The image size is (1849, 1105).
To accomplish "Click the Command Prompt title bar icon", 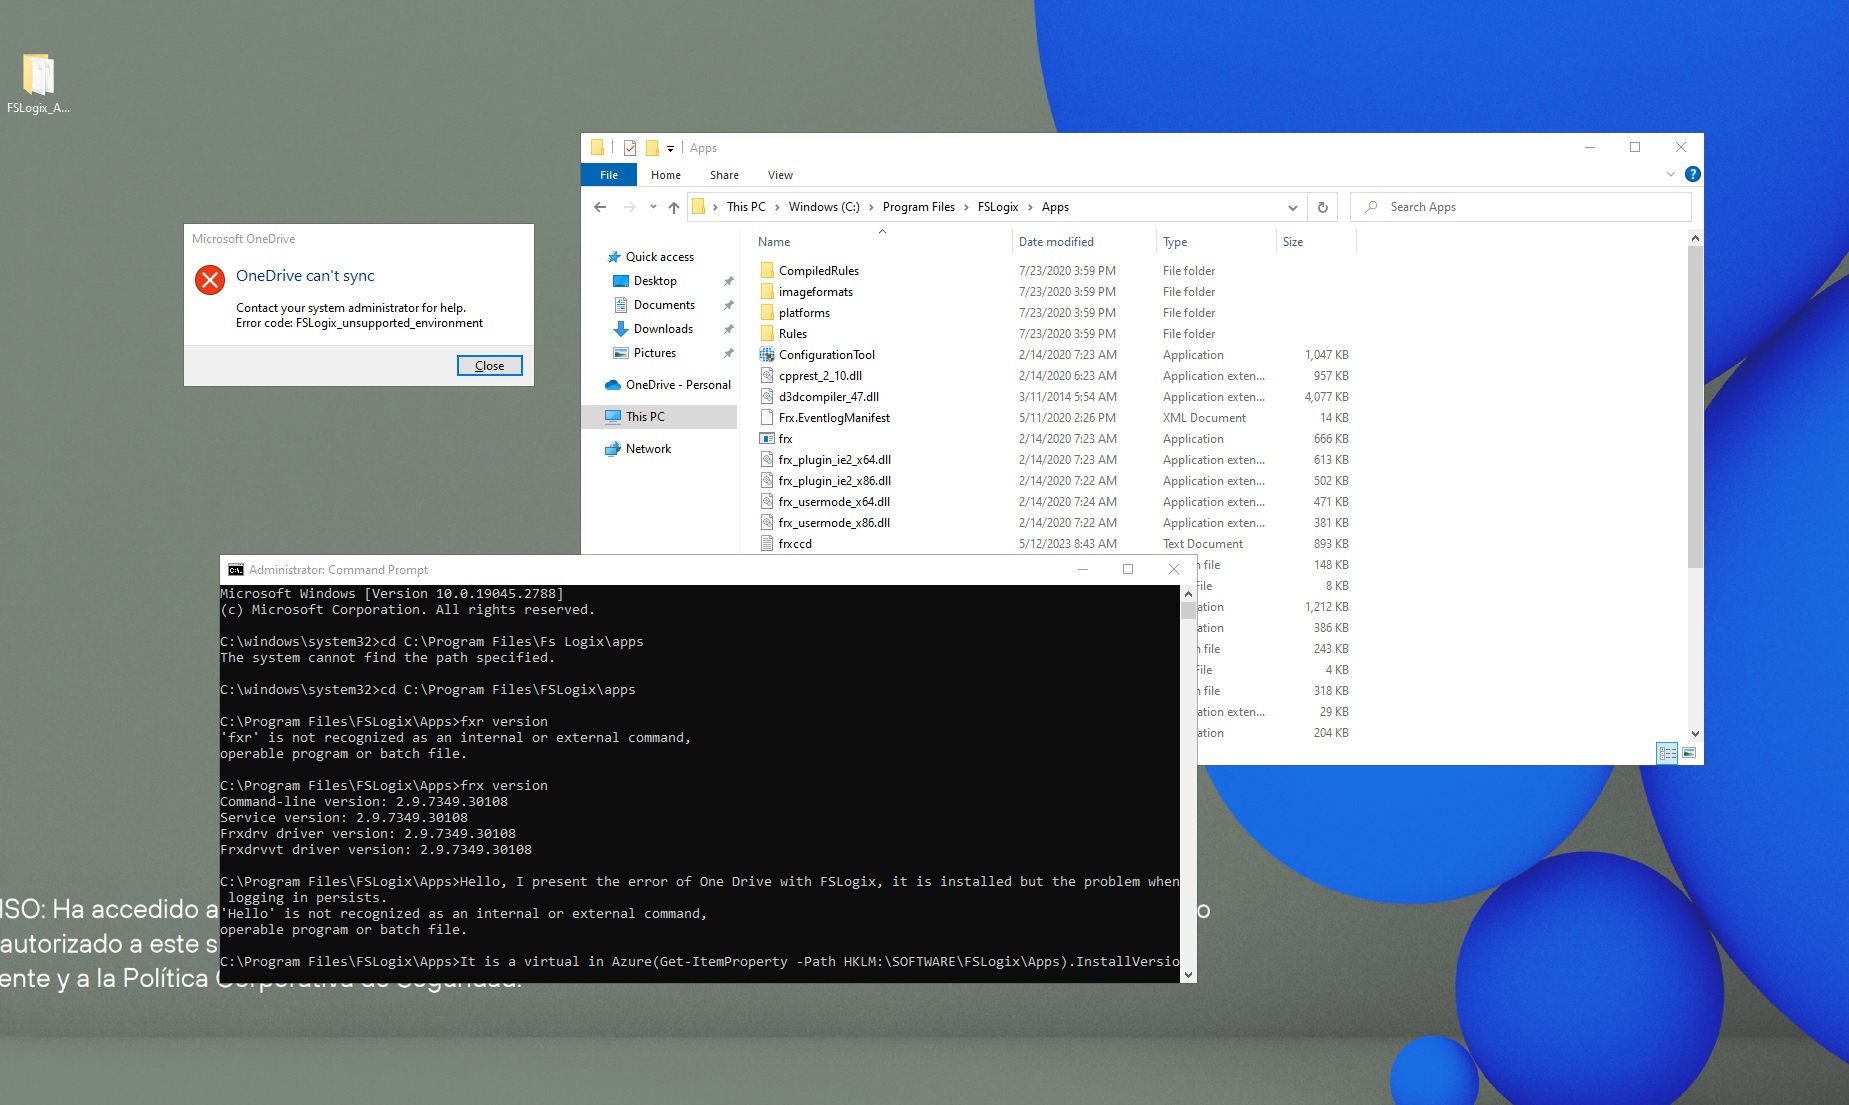I will pyautogui.click(x=235, y=570).
